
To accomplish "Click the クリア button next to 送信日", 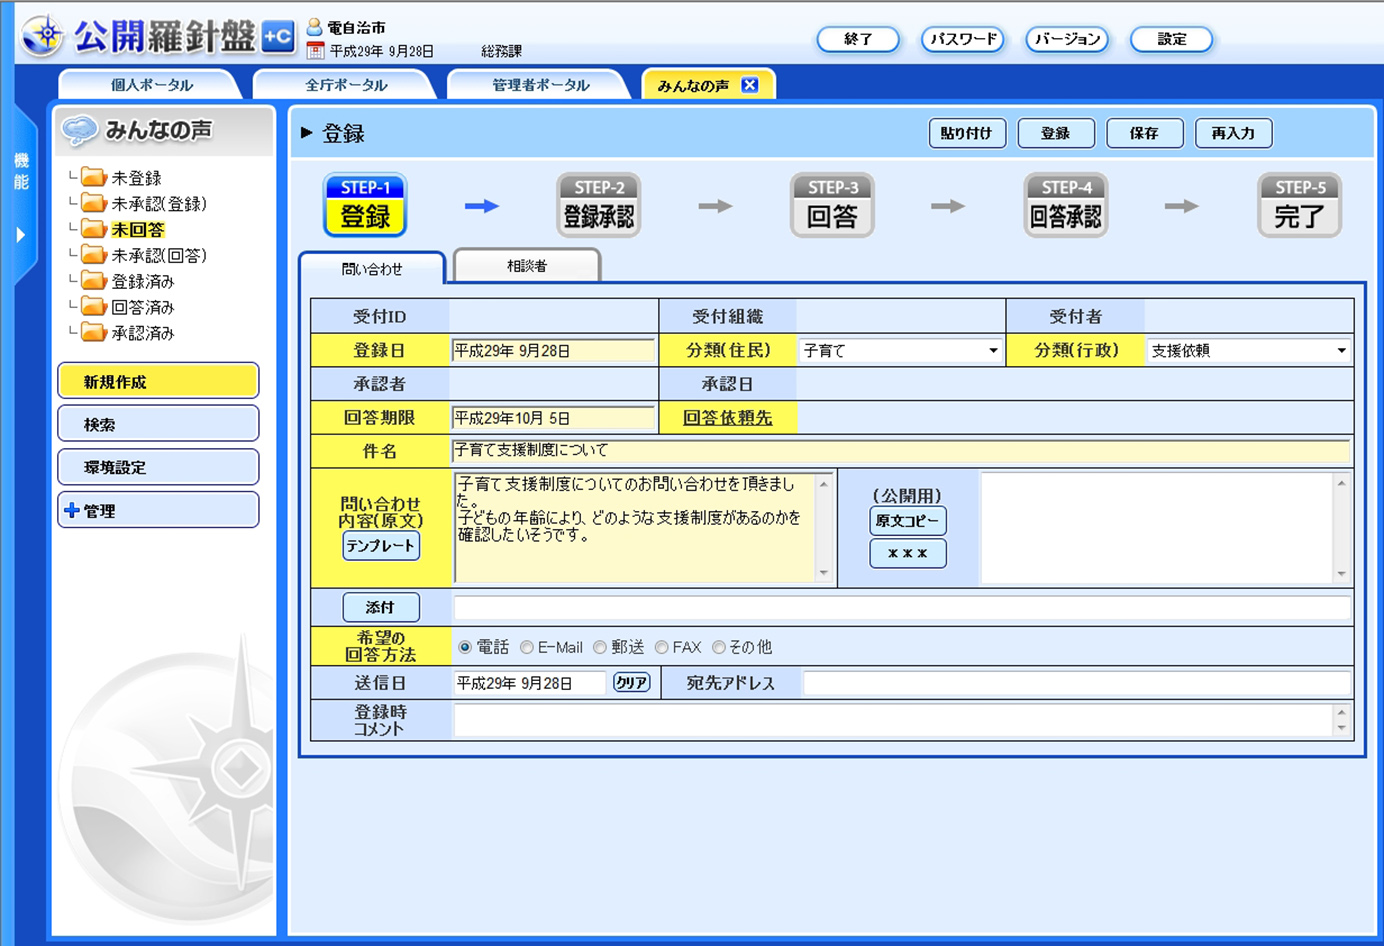I will [631, 683].
